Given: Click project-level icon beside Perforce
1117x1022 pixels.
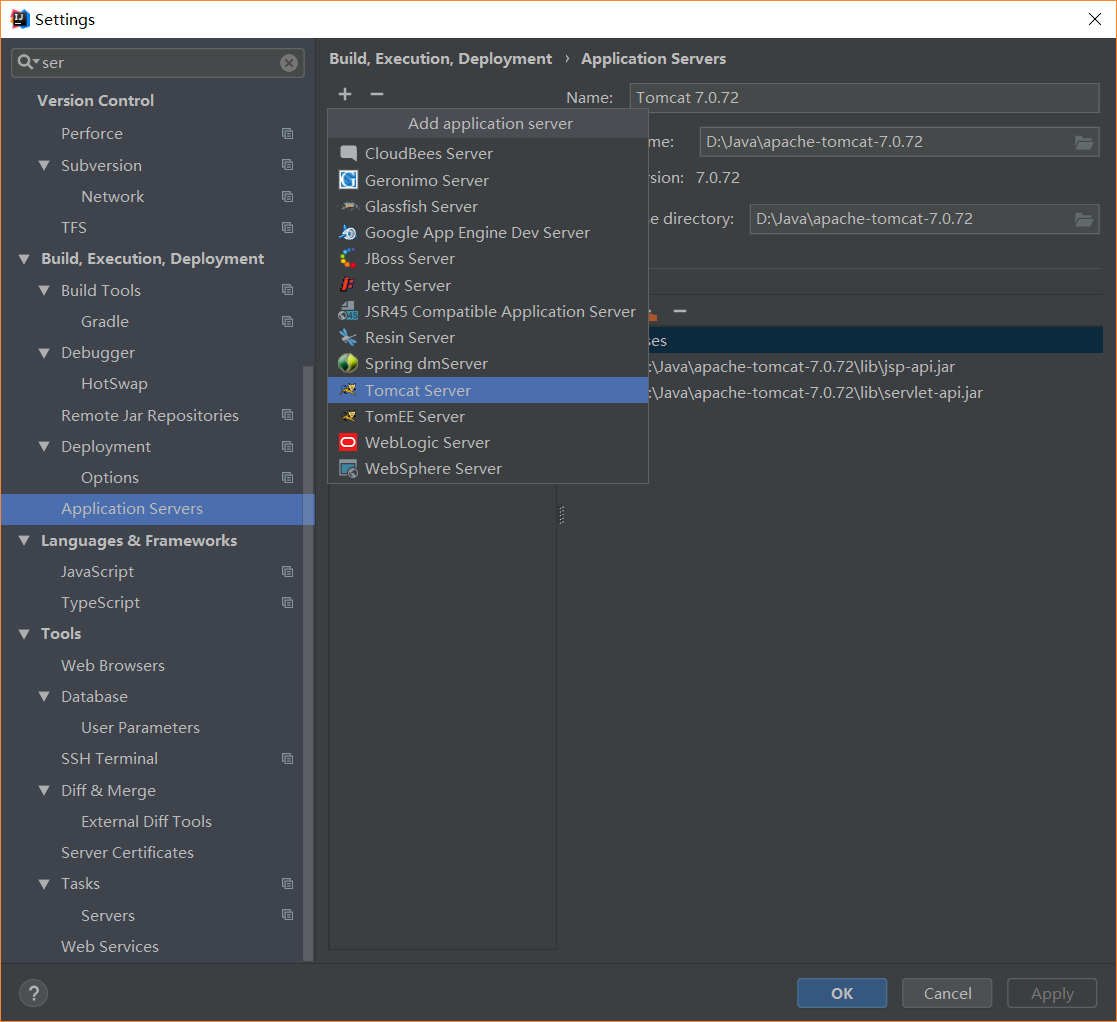Looking at the screenshot, I should (287, 134).
